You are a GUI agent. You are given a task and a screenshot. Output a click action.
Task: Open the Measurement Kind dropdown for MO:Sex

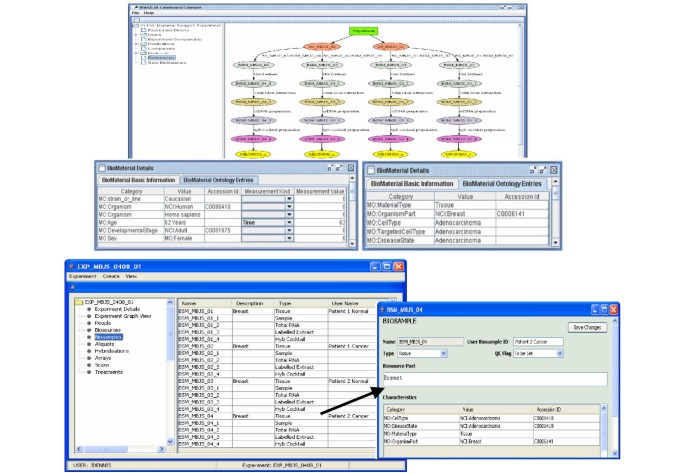[289, 238]
